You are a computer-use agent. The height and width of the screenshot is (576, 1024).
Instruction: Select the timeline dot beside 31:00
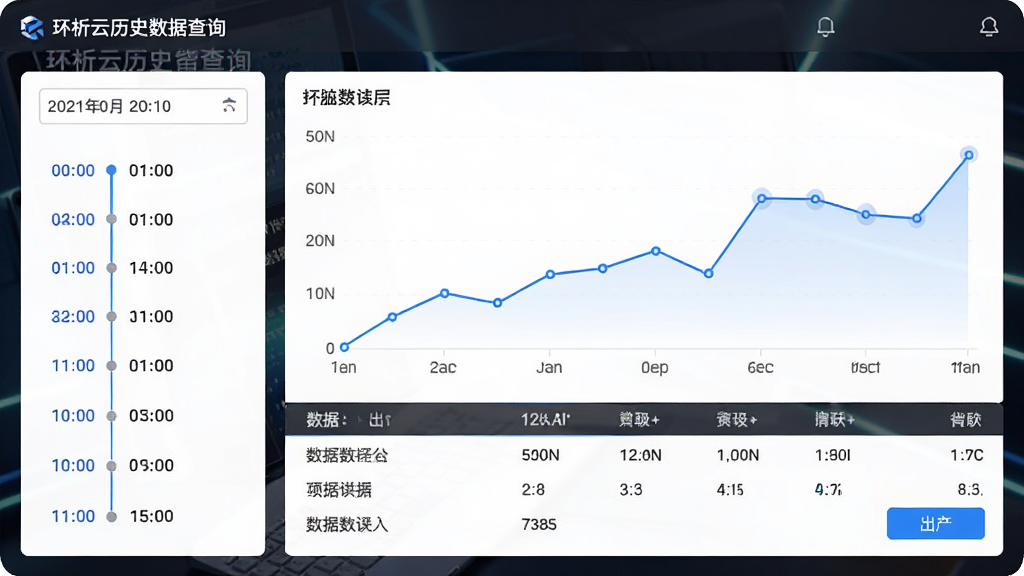[112, 317]
